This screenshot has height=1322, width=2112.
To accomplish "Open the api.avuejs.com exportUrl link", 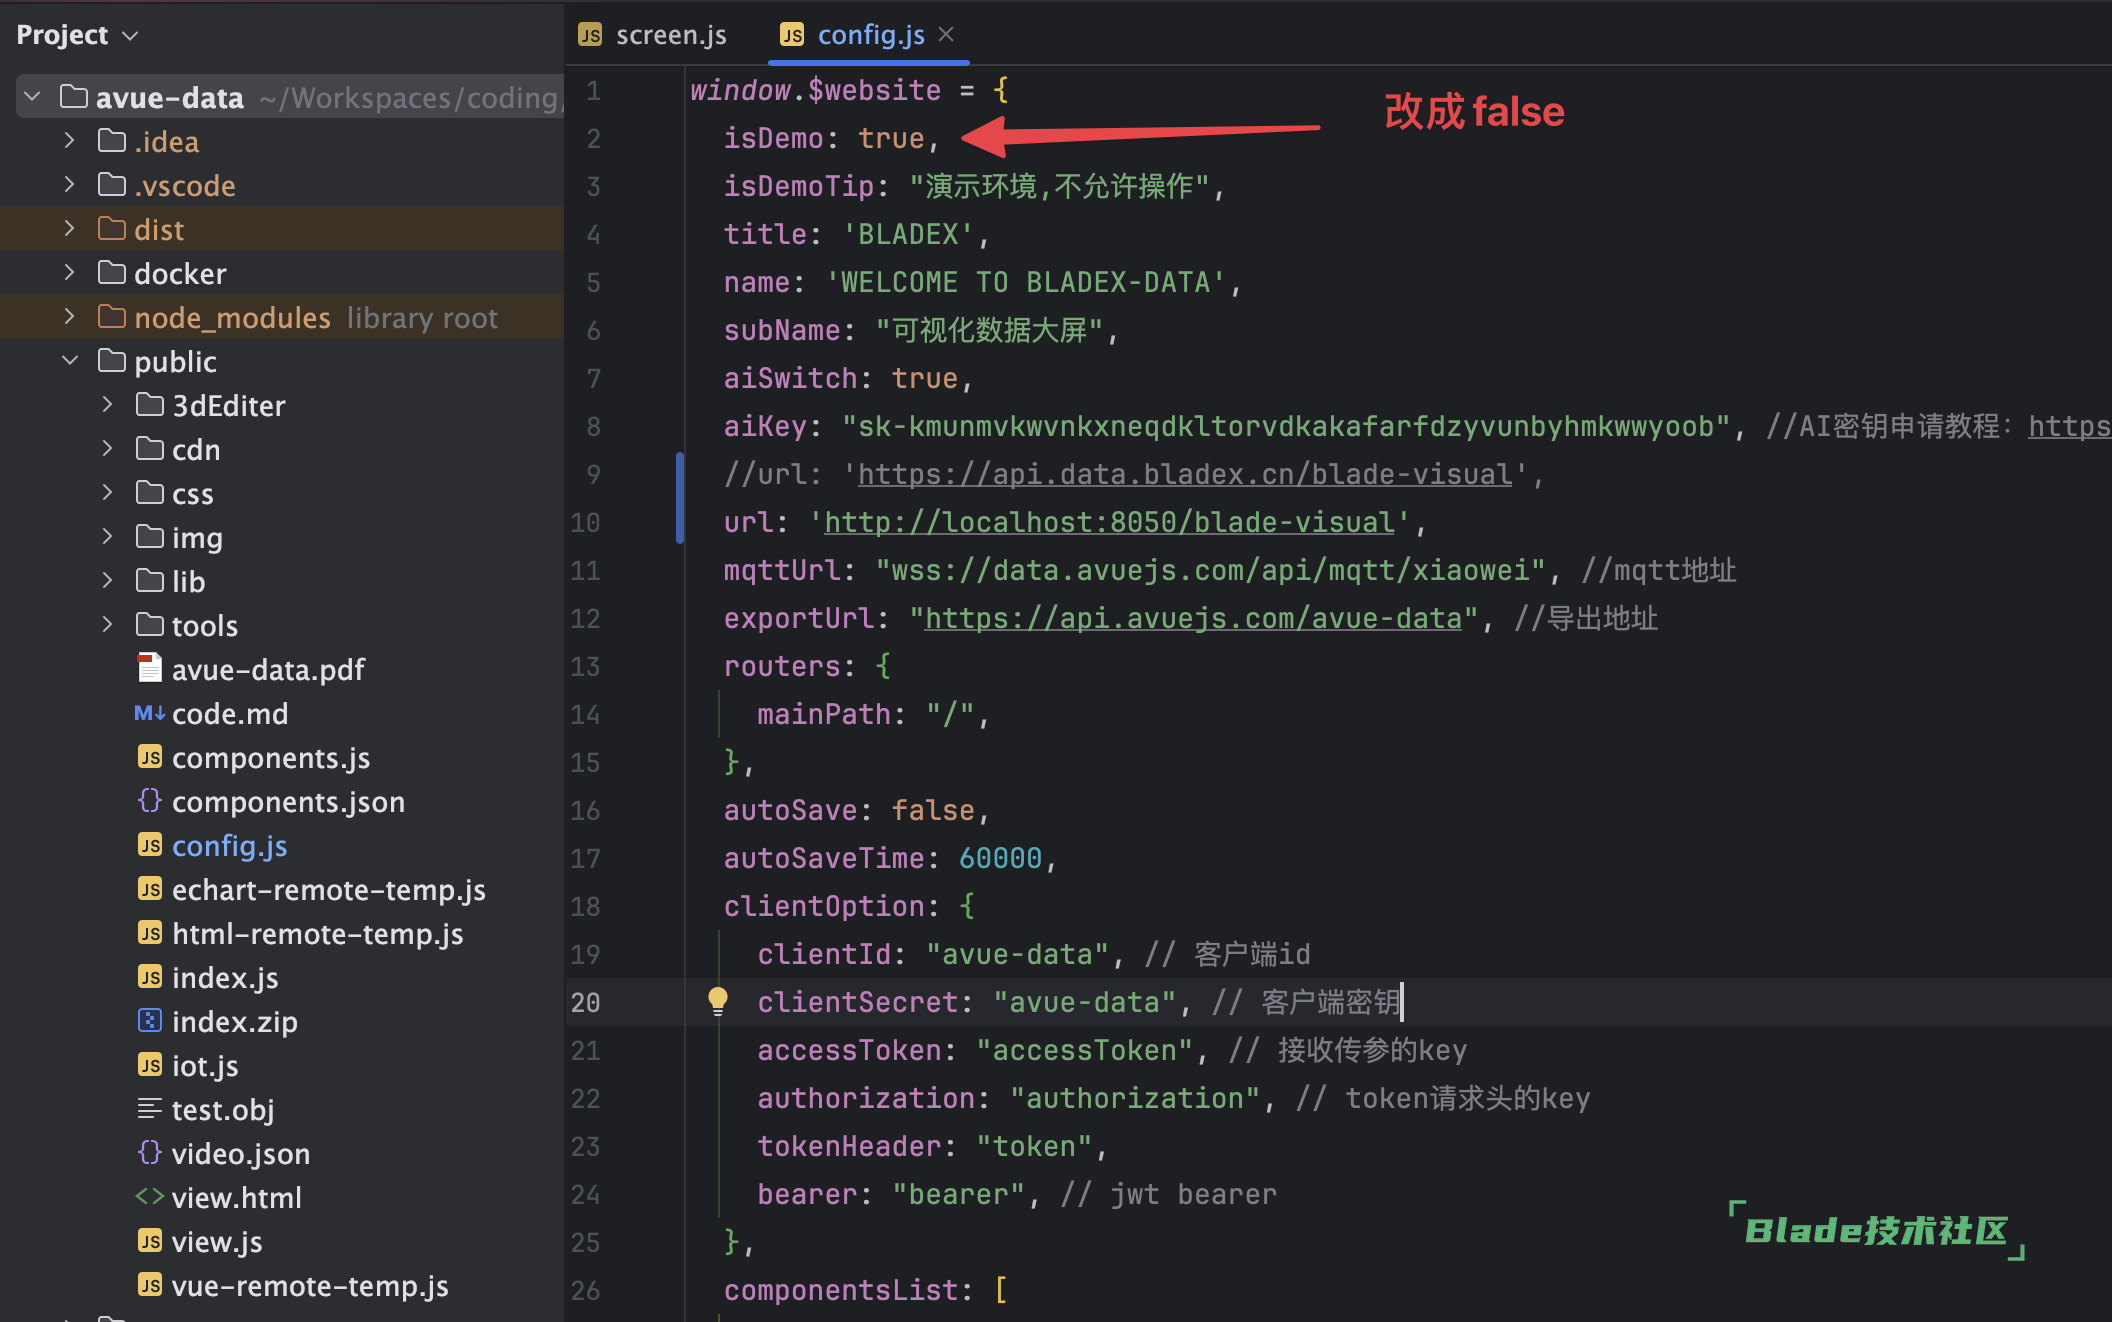I will coord(1192,618).
